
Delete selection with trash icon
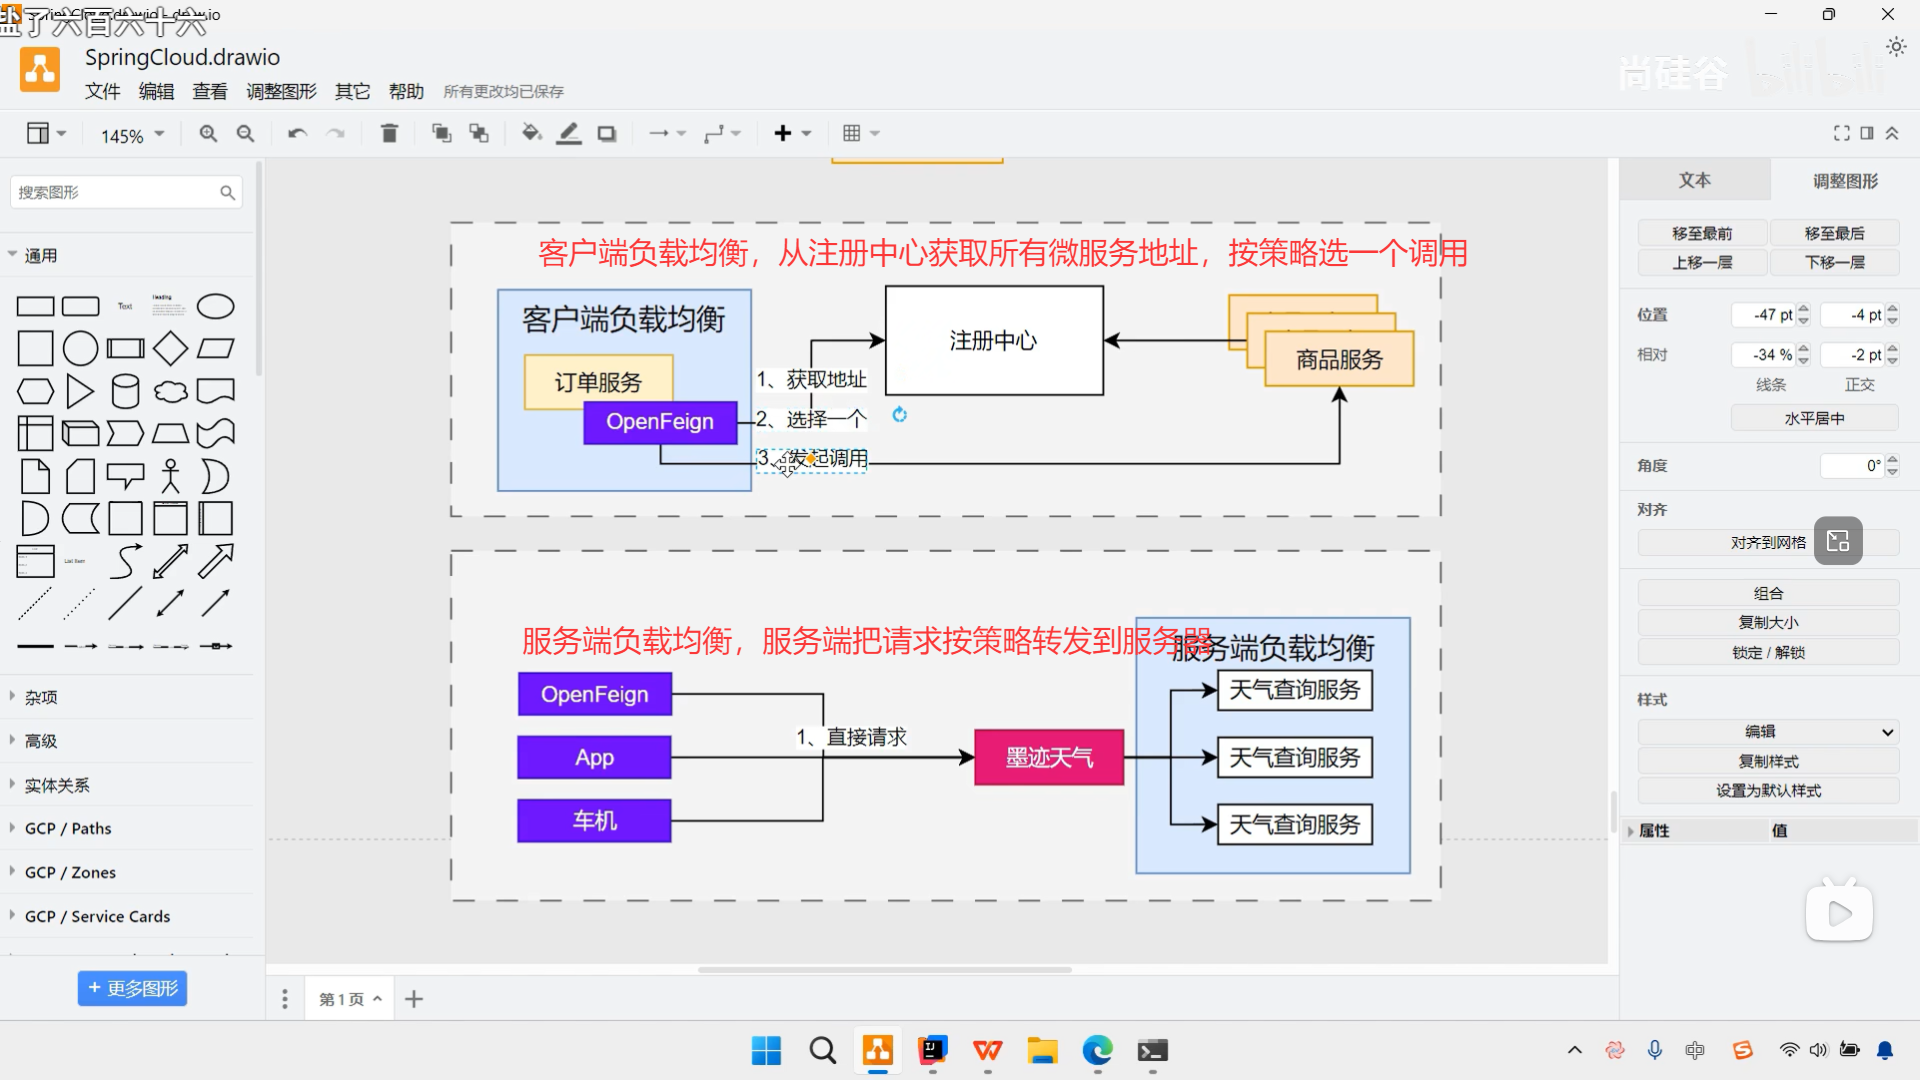(390, 133)
